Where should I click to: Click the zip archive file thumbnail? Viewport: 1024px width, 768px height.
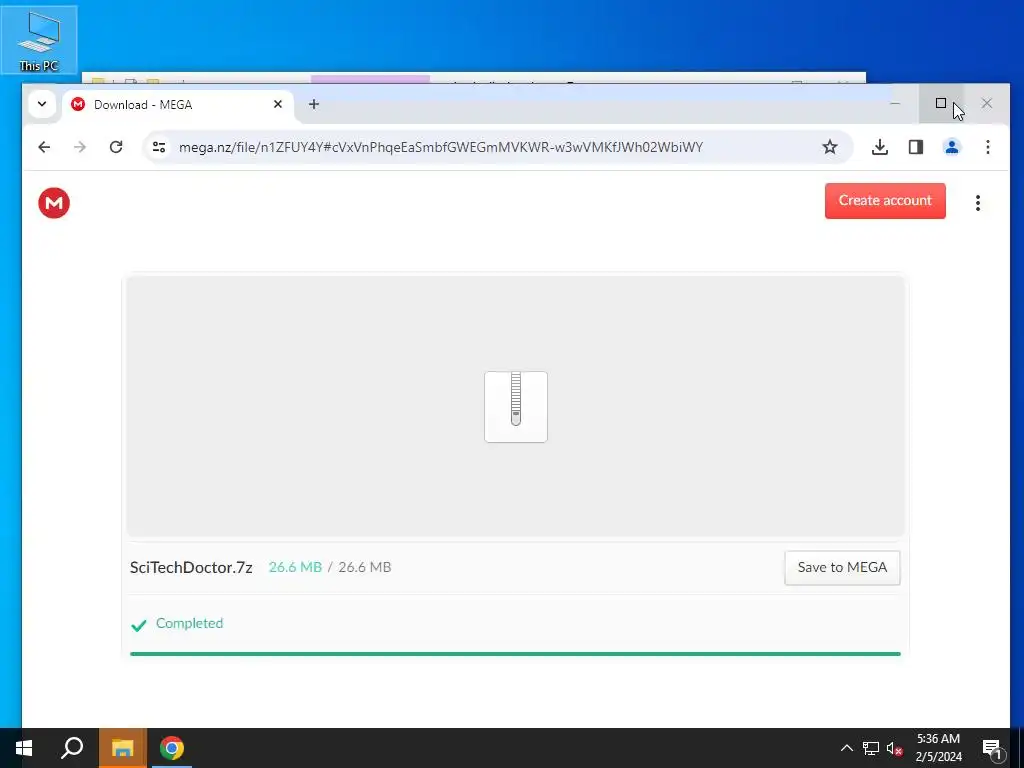516,407
